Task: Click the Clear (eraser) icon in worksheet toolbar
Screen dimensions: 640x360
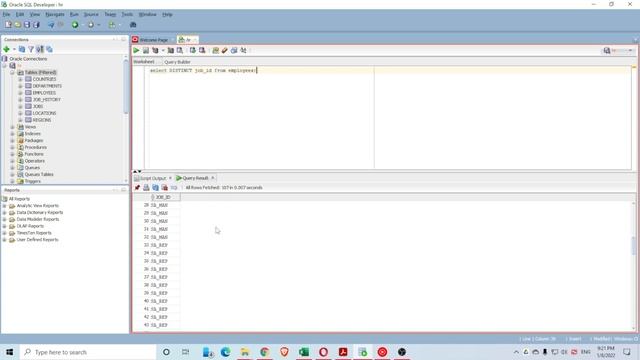Action: click(x=224, y=50)
